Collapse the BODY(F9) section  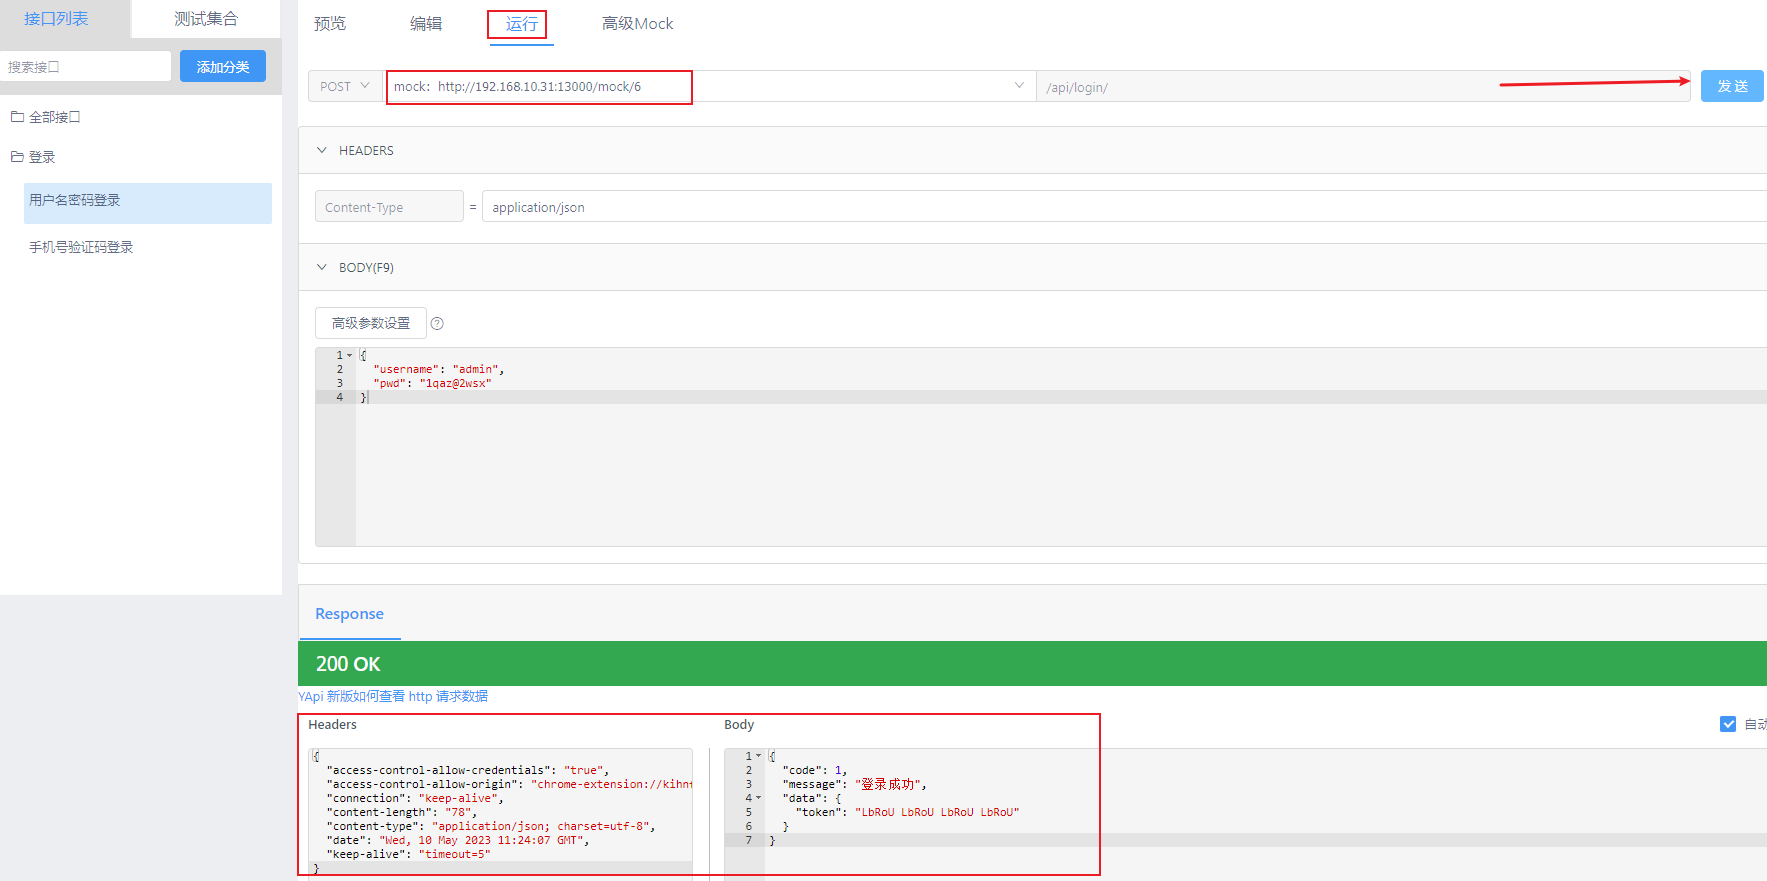pyautogui.click(x=322, y=267)
